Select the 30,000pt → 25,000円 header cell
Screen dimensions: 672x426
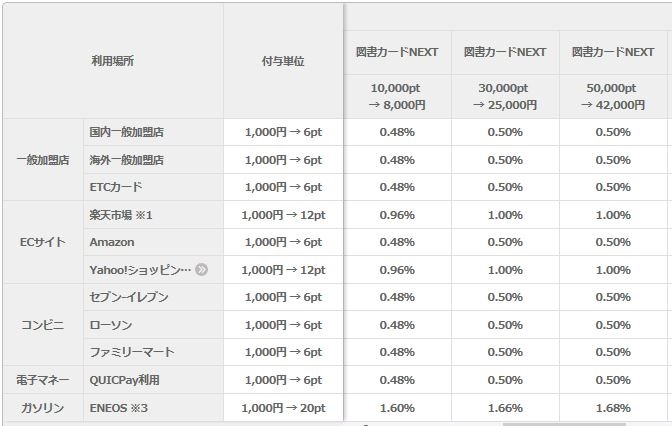[505, 96]
